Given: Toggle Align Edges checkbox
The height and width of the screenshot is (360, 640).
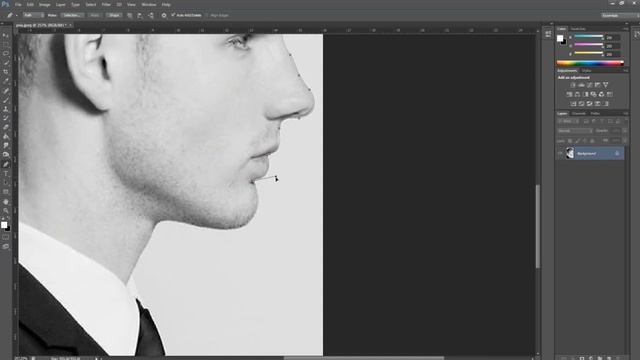Looking at the screenshot, I should (207, 15).
